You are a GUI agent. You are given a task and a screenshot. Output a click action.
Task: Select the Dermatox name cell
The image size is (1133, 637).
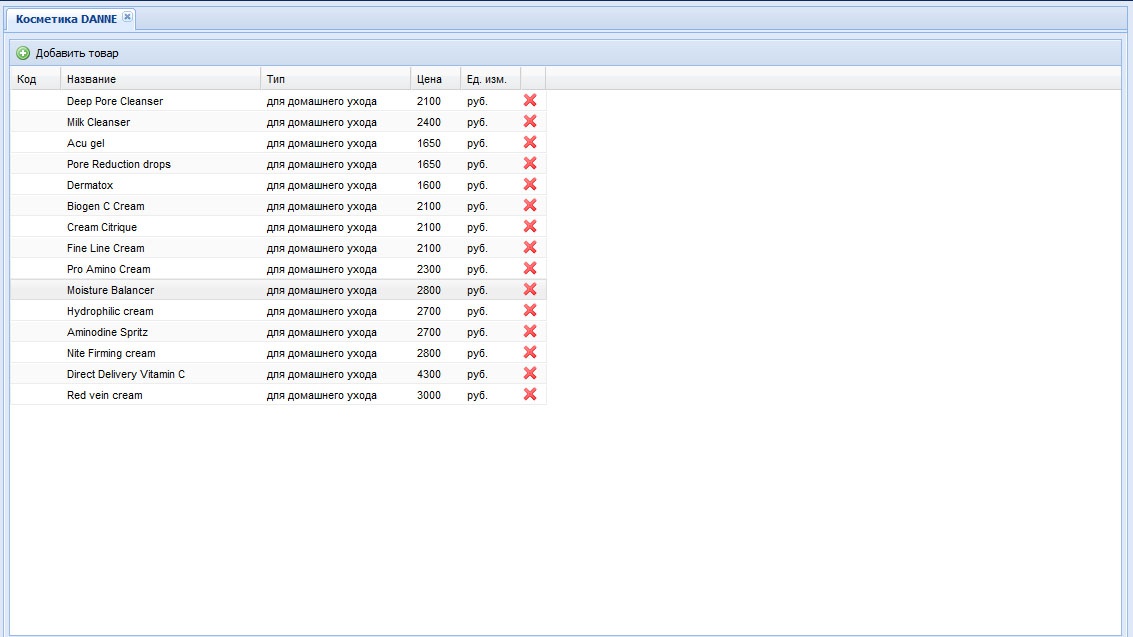pyautogui.click(x=160, y=185)
